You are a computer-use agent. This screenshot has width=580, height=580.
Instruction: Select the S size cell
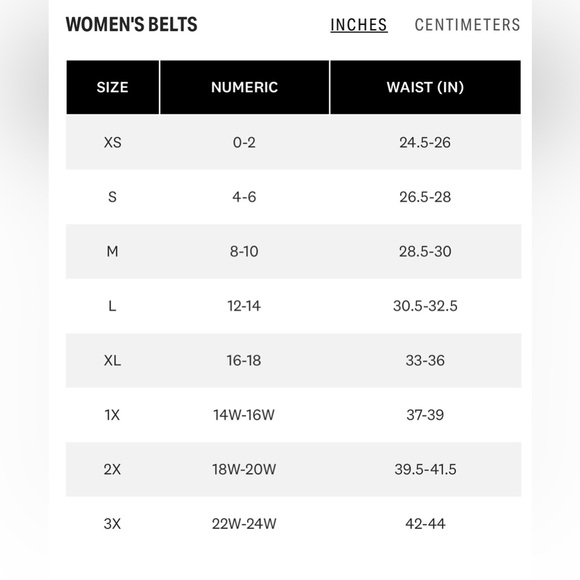(x=112, y=197)
